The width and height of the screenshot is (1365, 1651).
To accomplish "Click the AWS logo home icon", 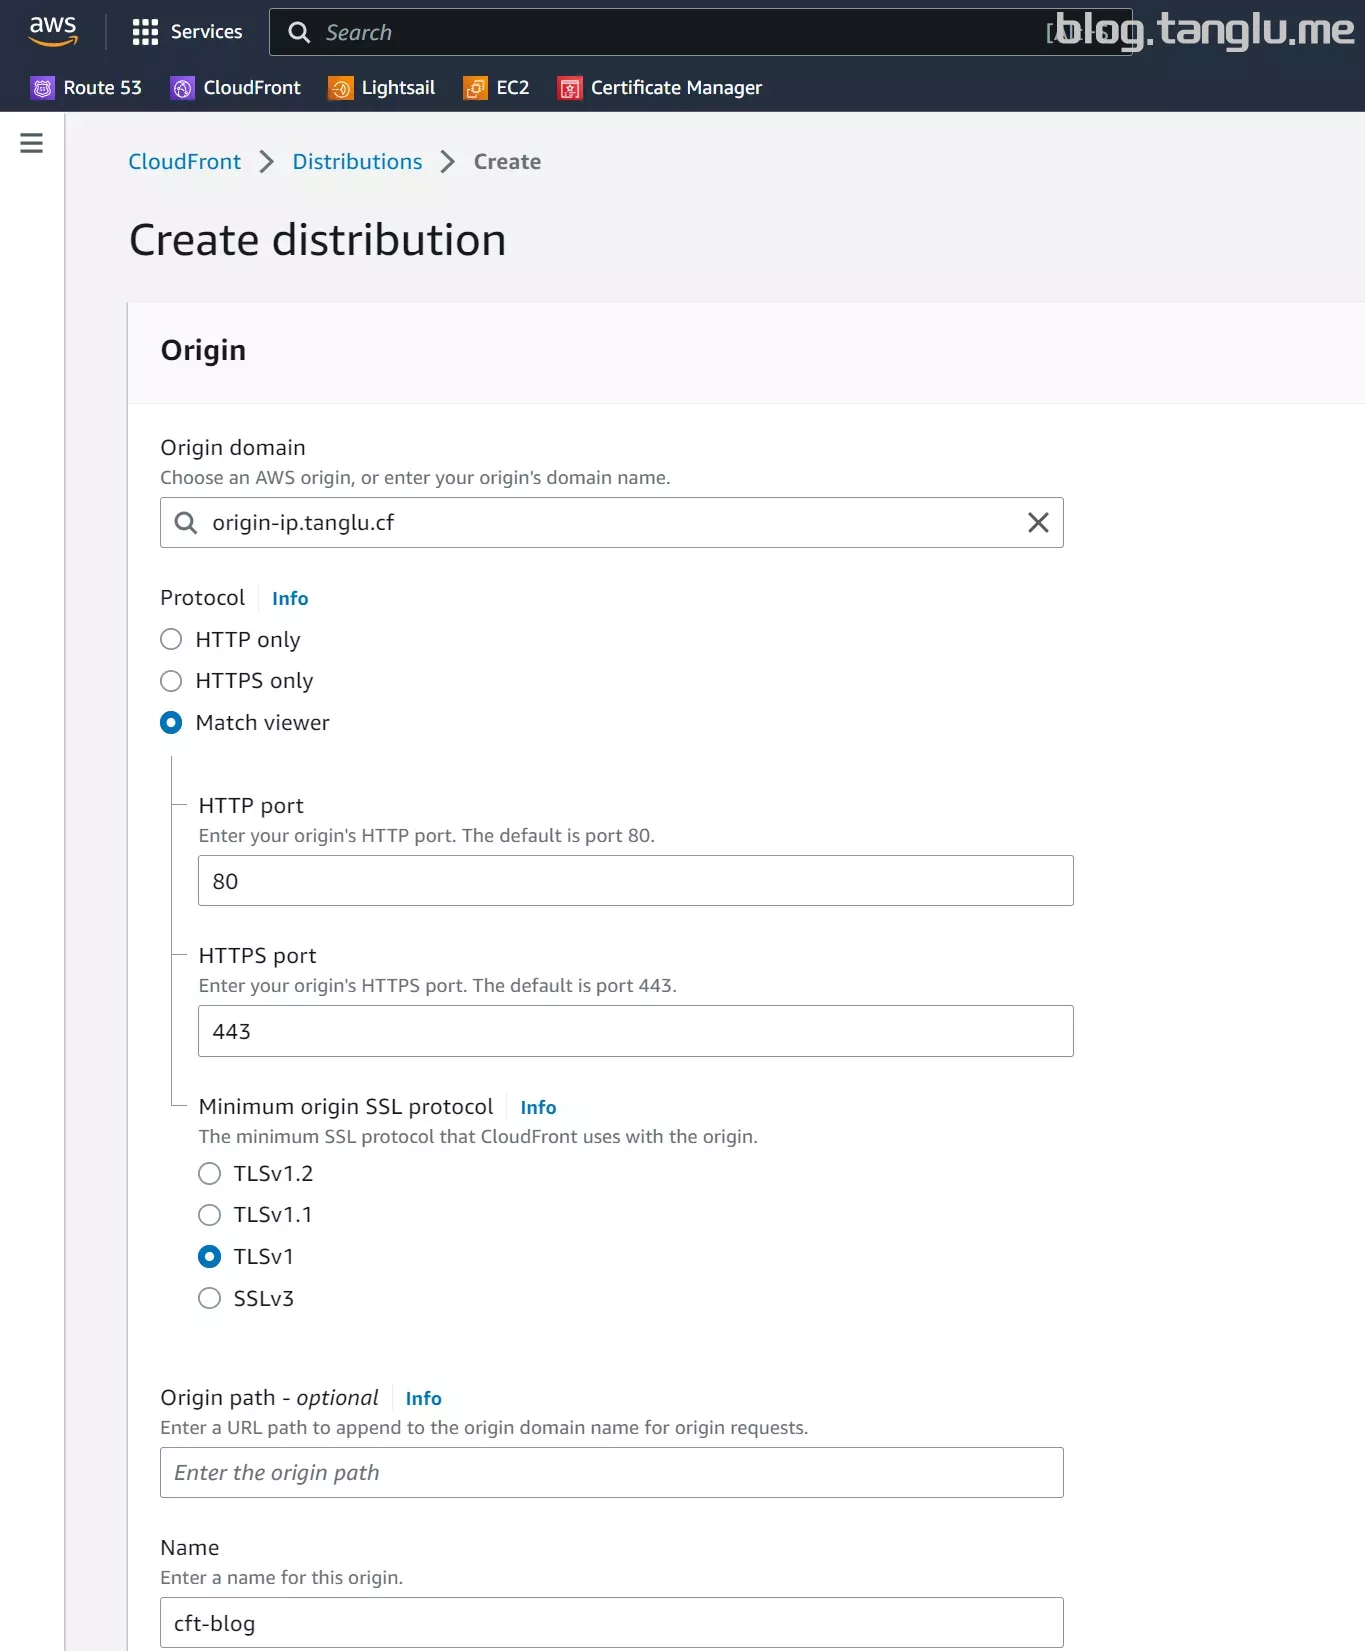I will pyautogui.click(x=53, y=31).
